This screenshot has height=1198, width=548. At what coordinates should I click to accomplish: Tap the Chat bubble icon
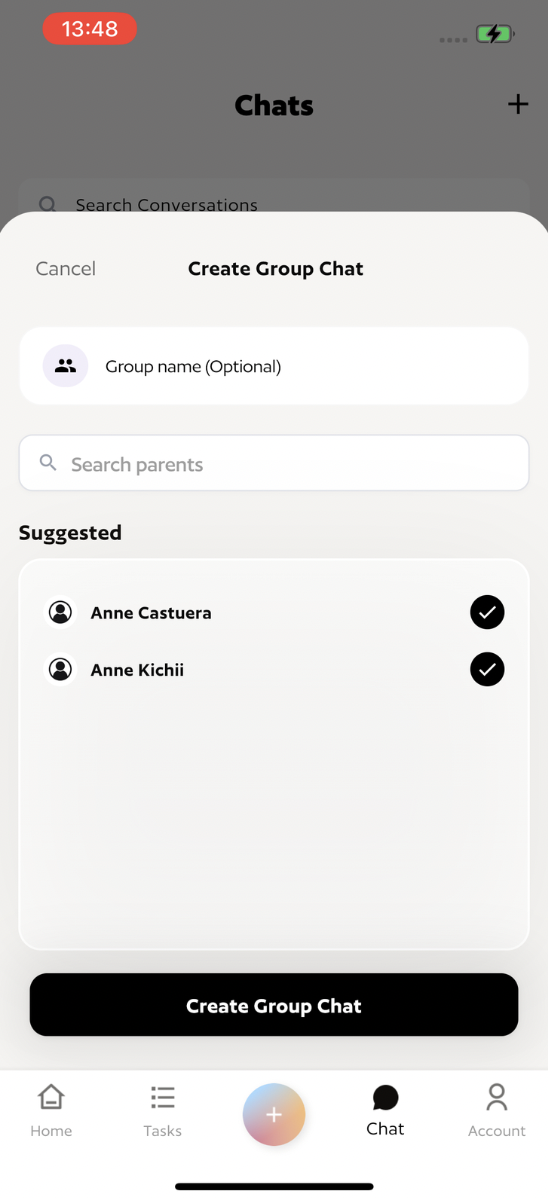[x=385, y=1098]
